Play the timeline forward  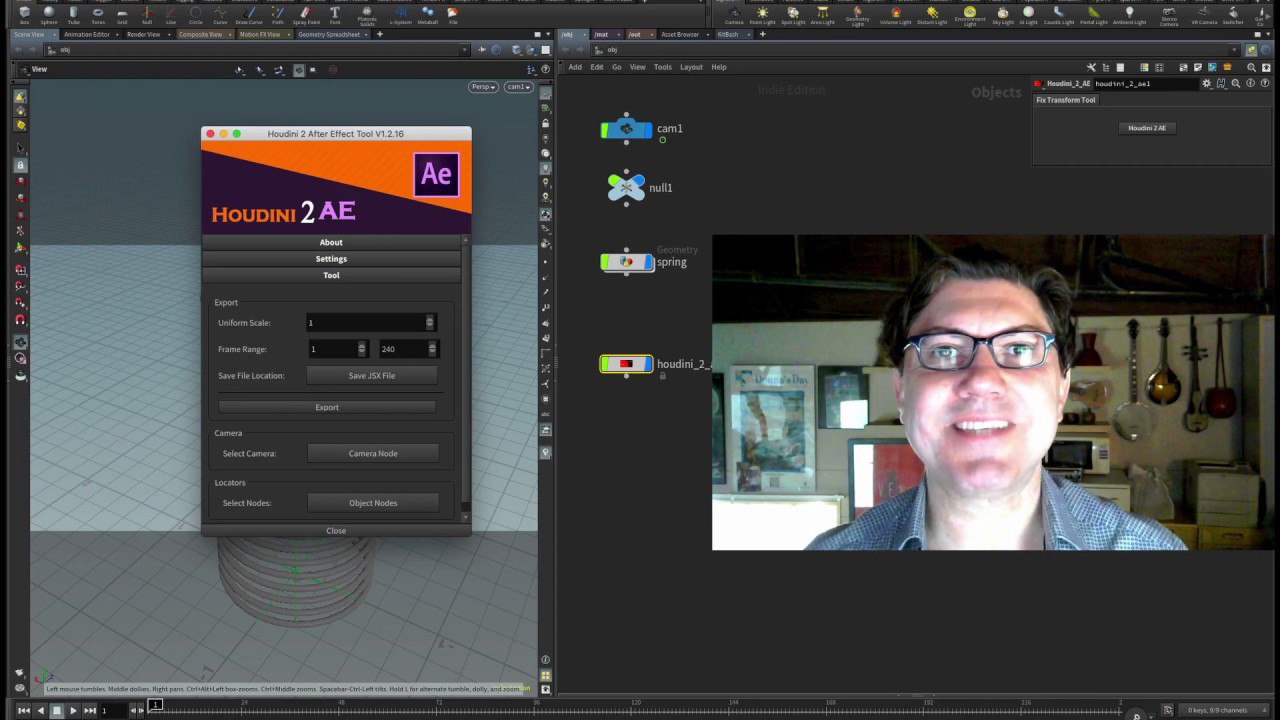coord(73,710)
